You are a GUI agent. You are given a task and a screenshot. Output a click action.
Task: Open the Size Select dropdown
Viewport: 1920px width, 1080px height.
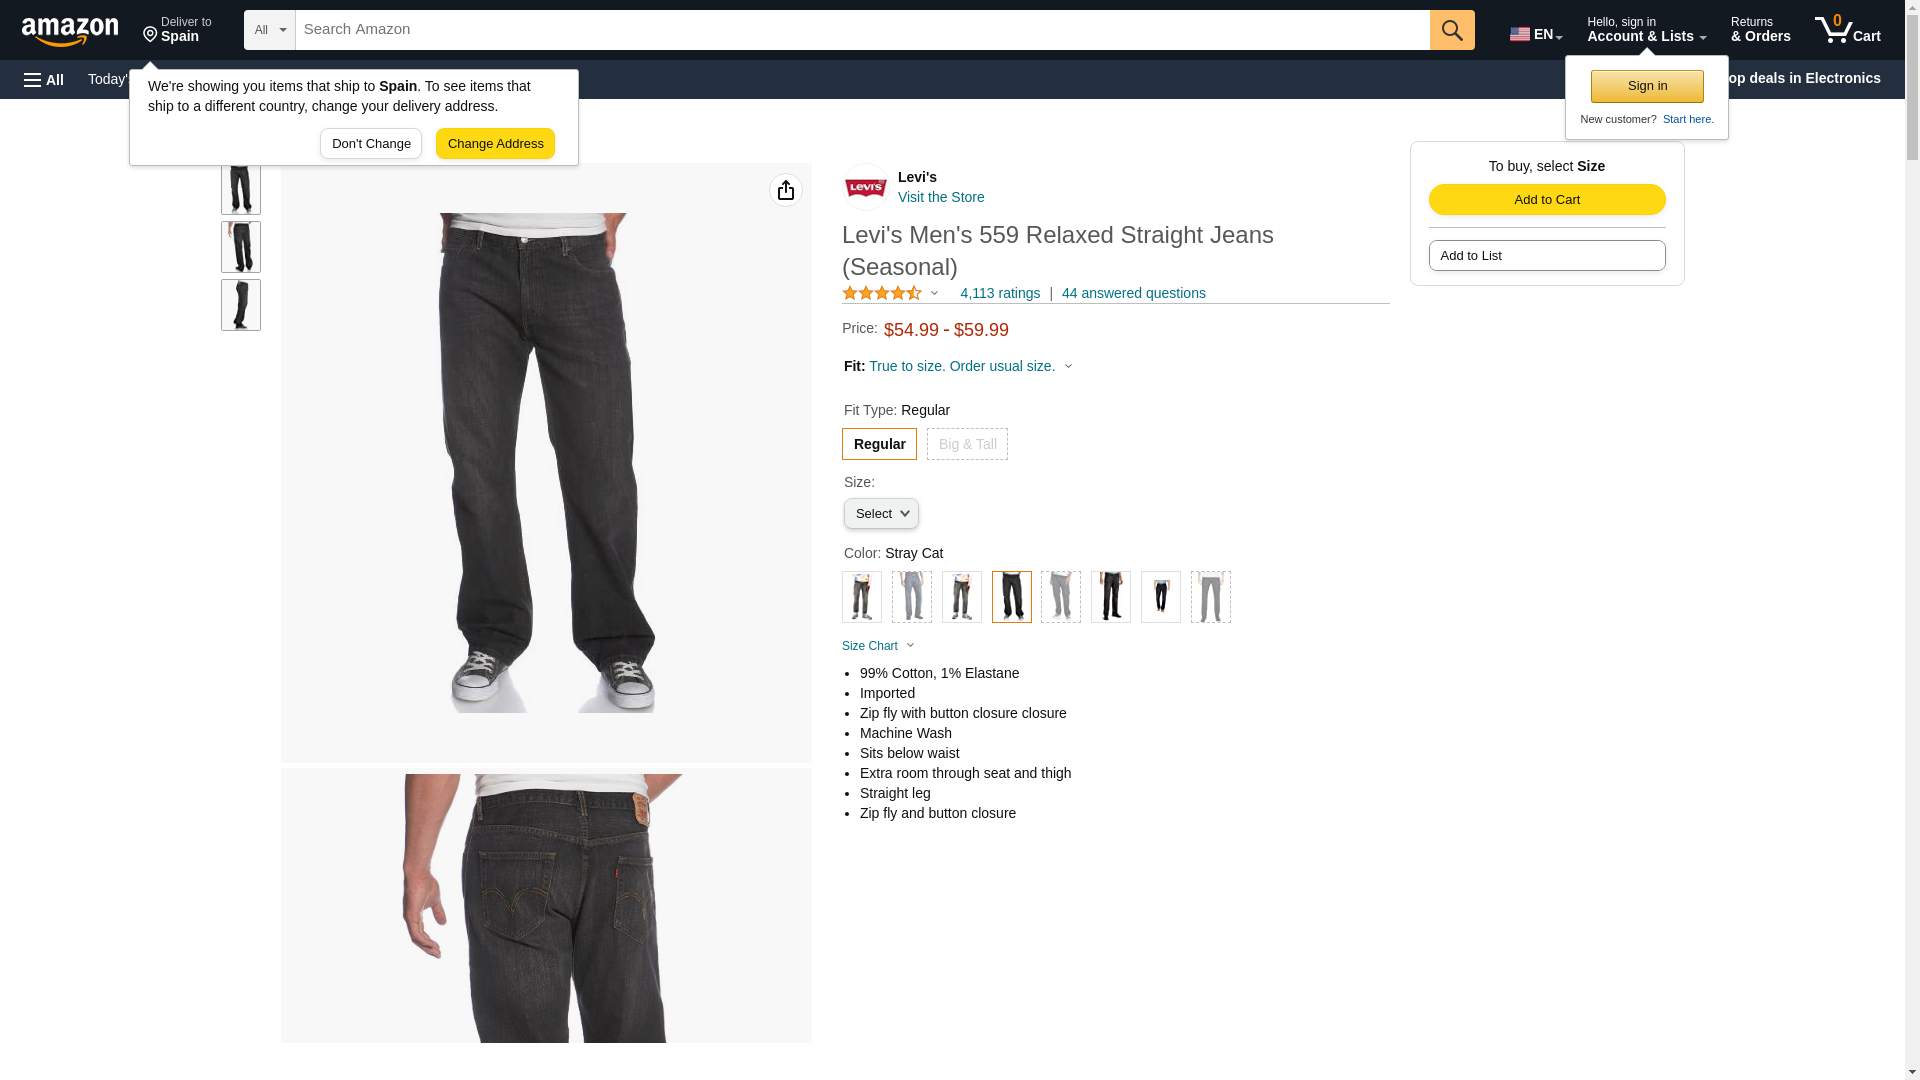click(881, 514)
